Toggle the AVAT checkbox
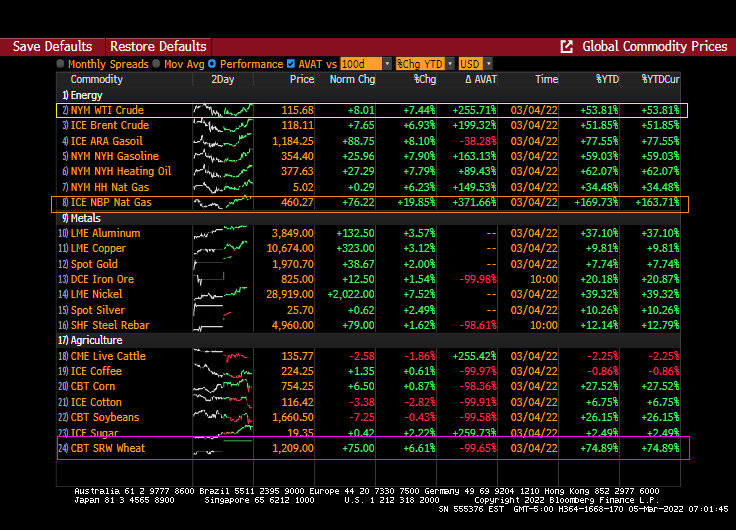Image resolution: width=736 pixels, height=530 pixels. click(x=291, y=64)
